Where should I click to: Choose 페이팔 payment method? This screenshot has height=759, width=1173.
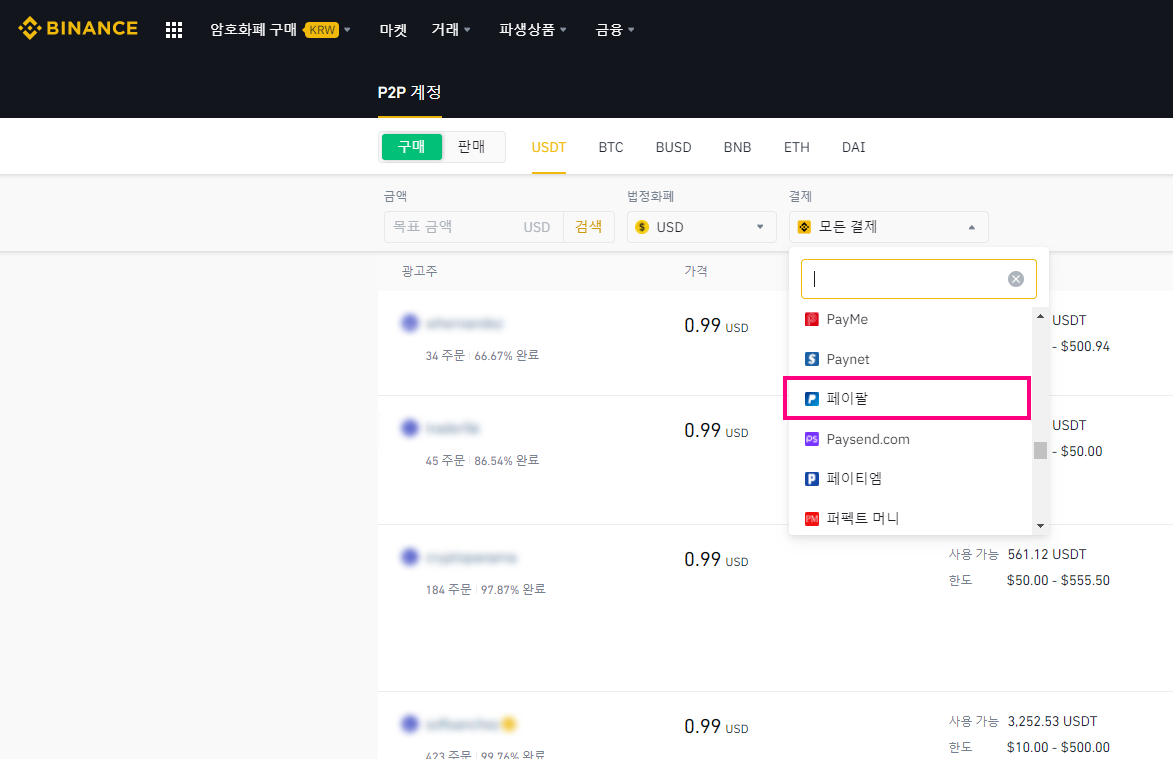pyautogui.click(x=907, y=398)
